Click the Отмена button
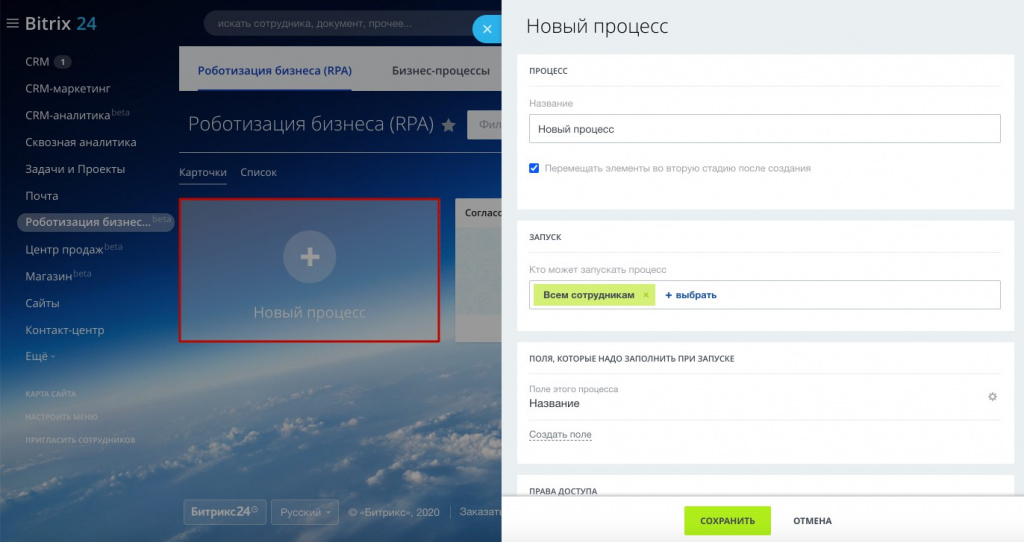The height and width of the screenshot is (542, 1024). tap(812, 520)
